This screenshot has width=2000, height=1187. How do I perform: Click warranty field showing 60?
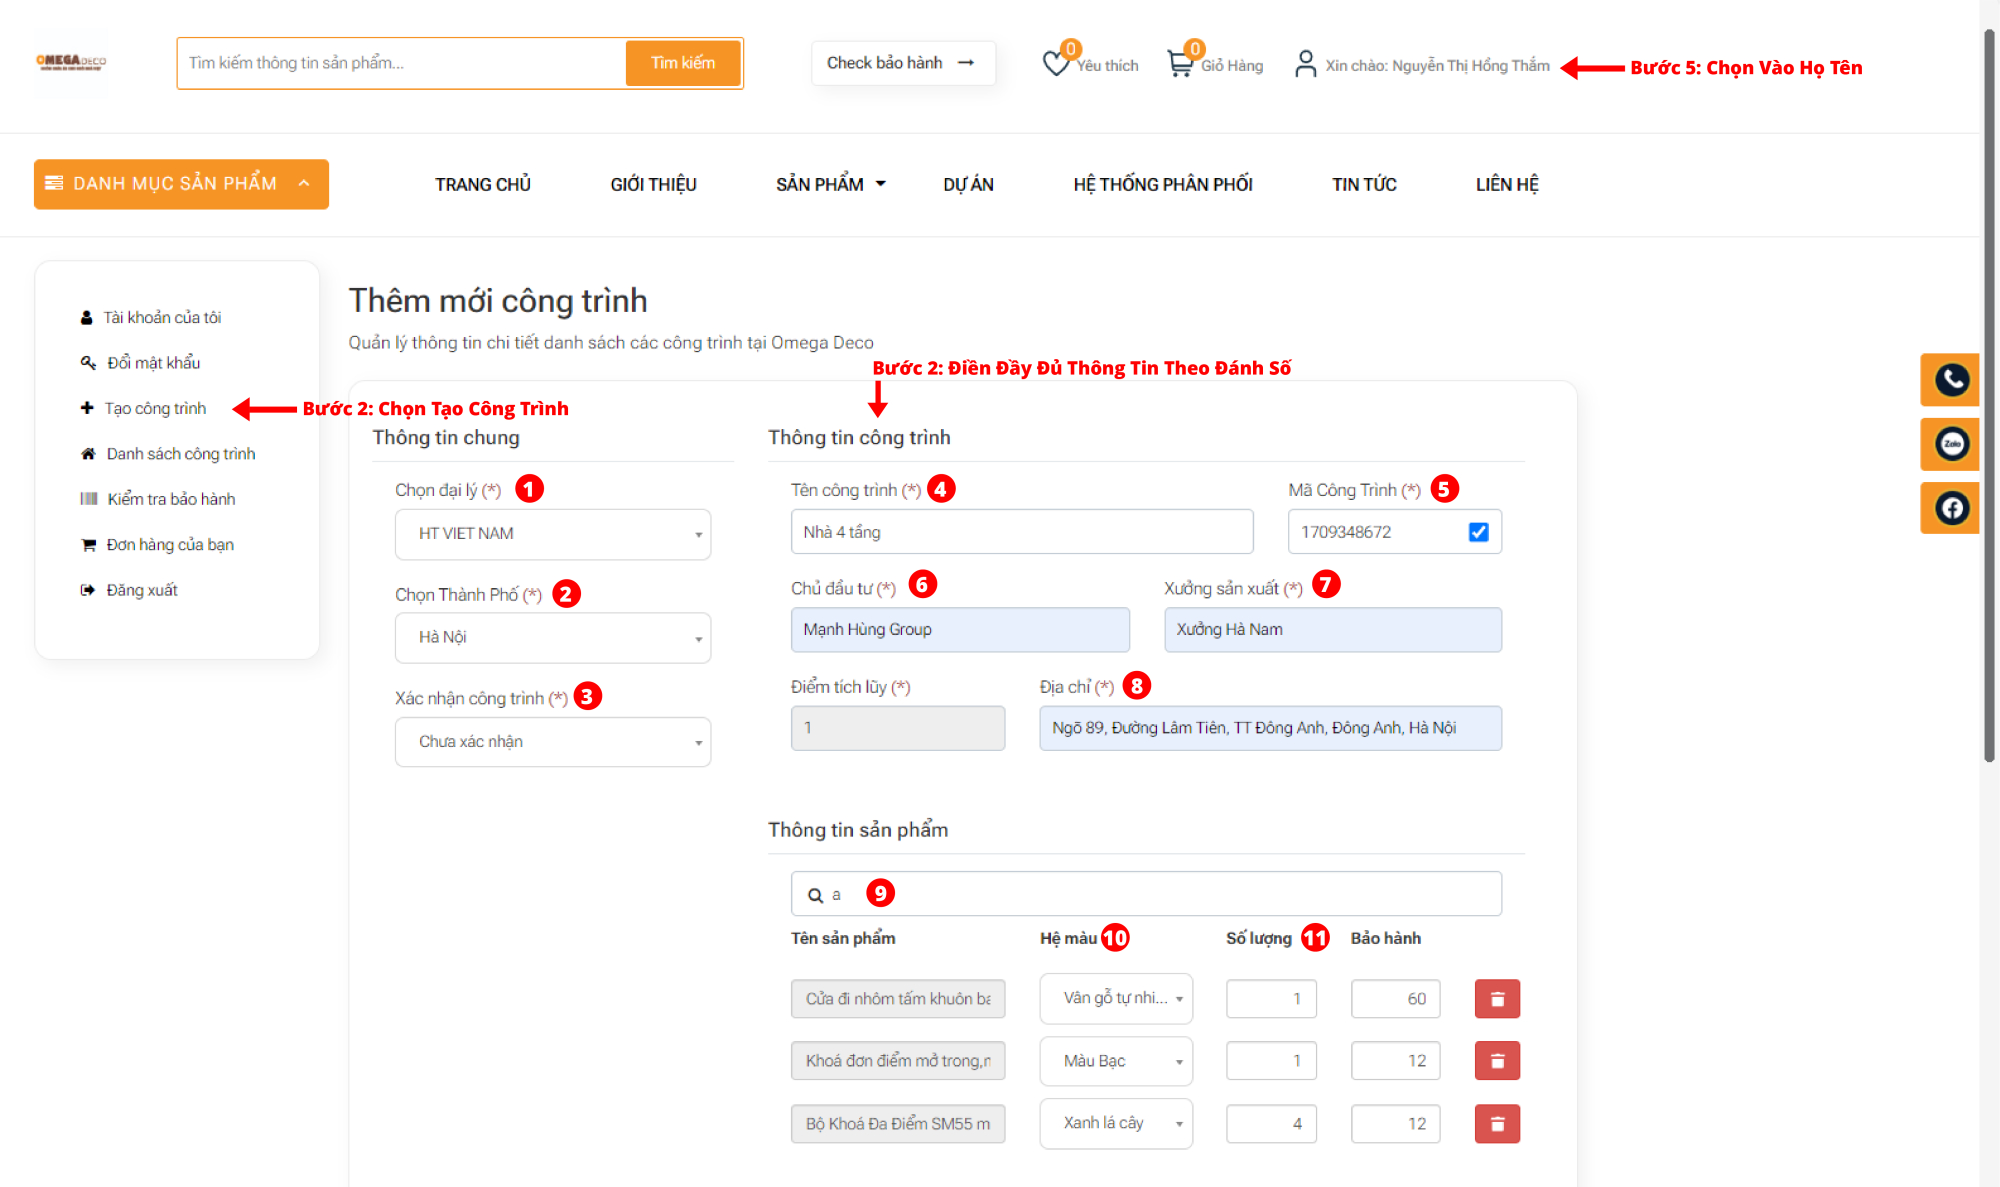(x=1396, y=999)
